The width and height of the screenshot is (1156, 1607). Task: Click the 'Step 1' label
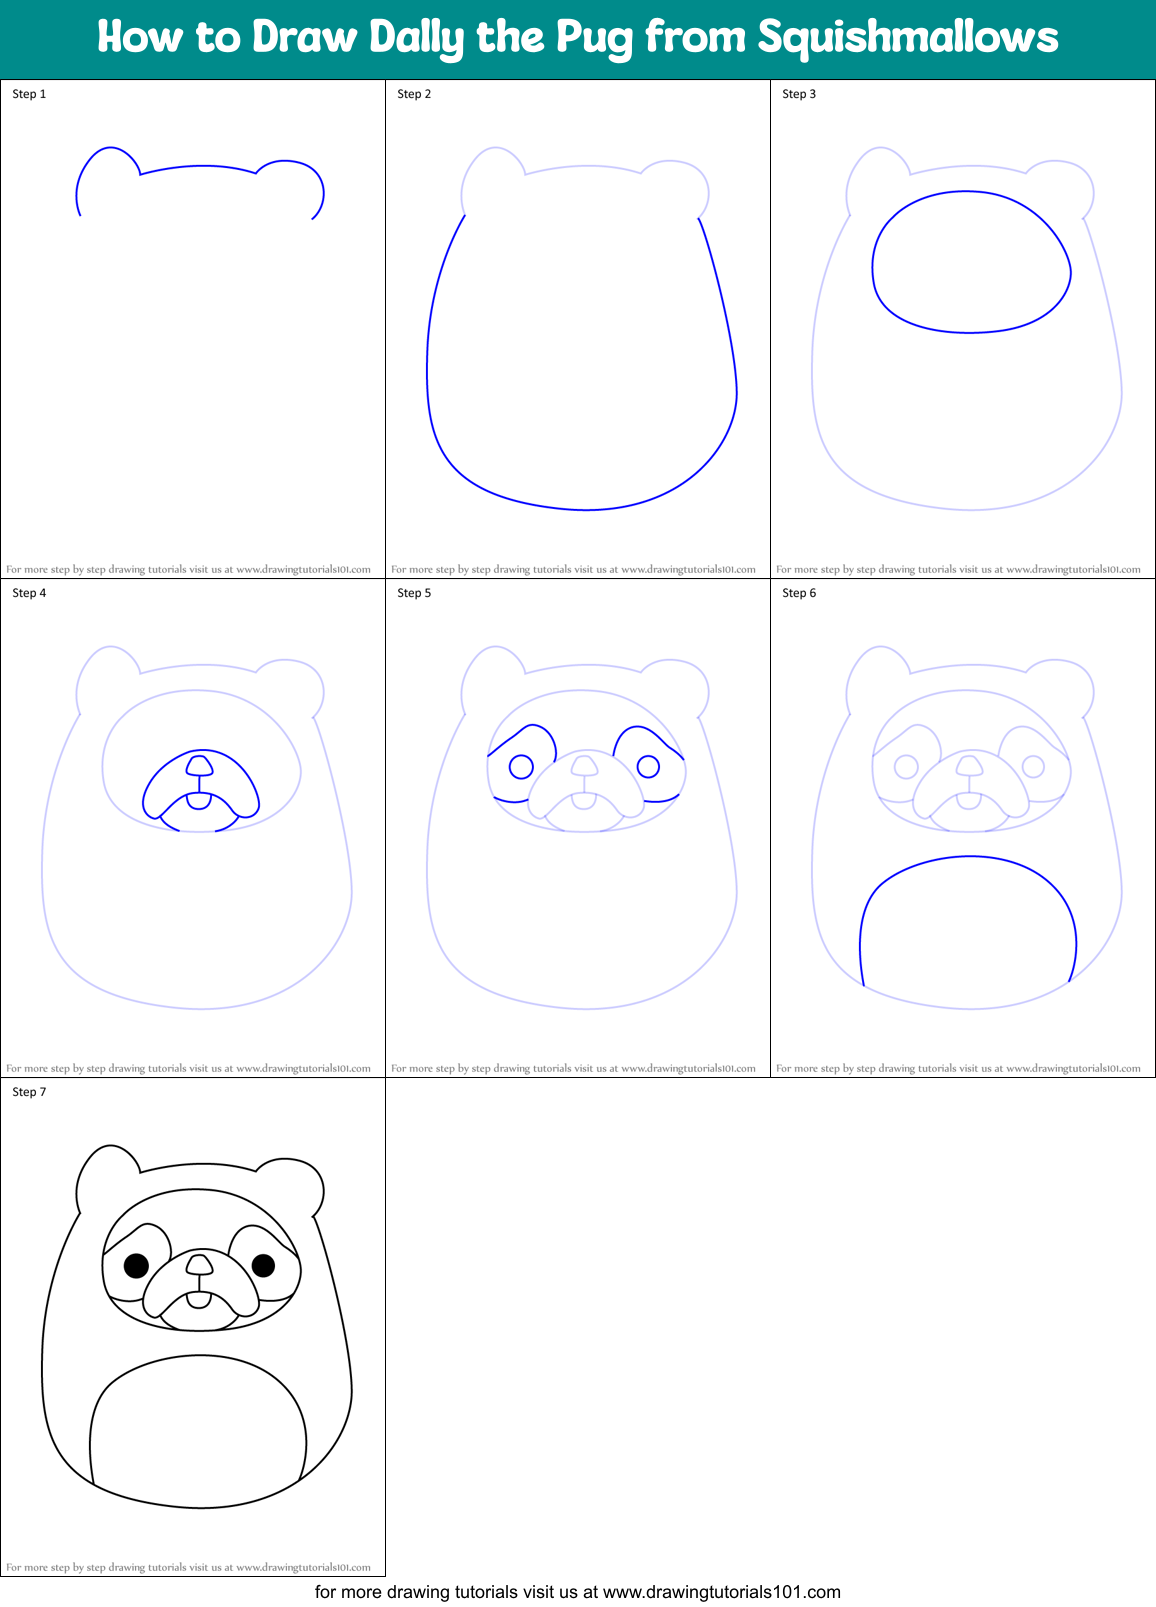[29, 94]
